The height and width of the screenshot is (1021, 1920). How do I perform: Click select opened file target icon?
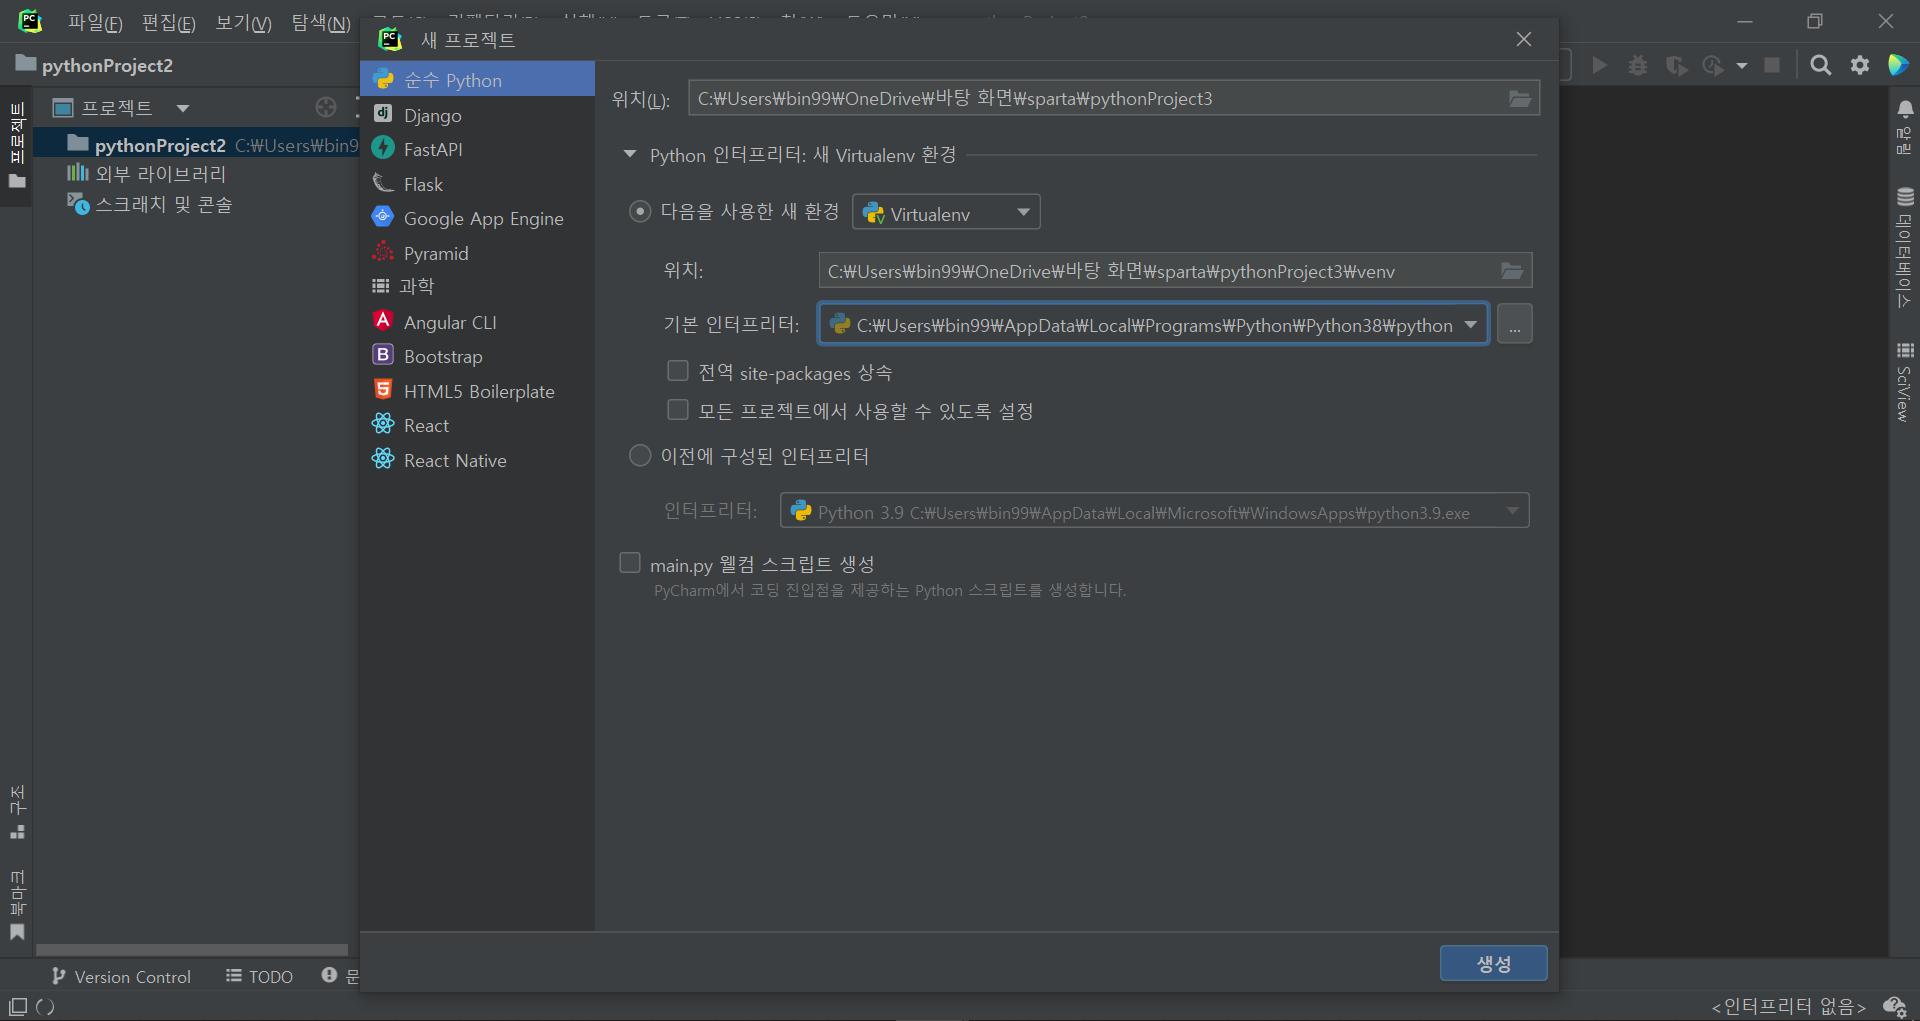[x=326, y=107]
